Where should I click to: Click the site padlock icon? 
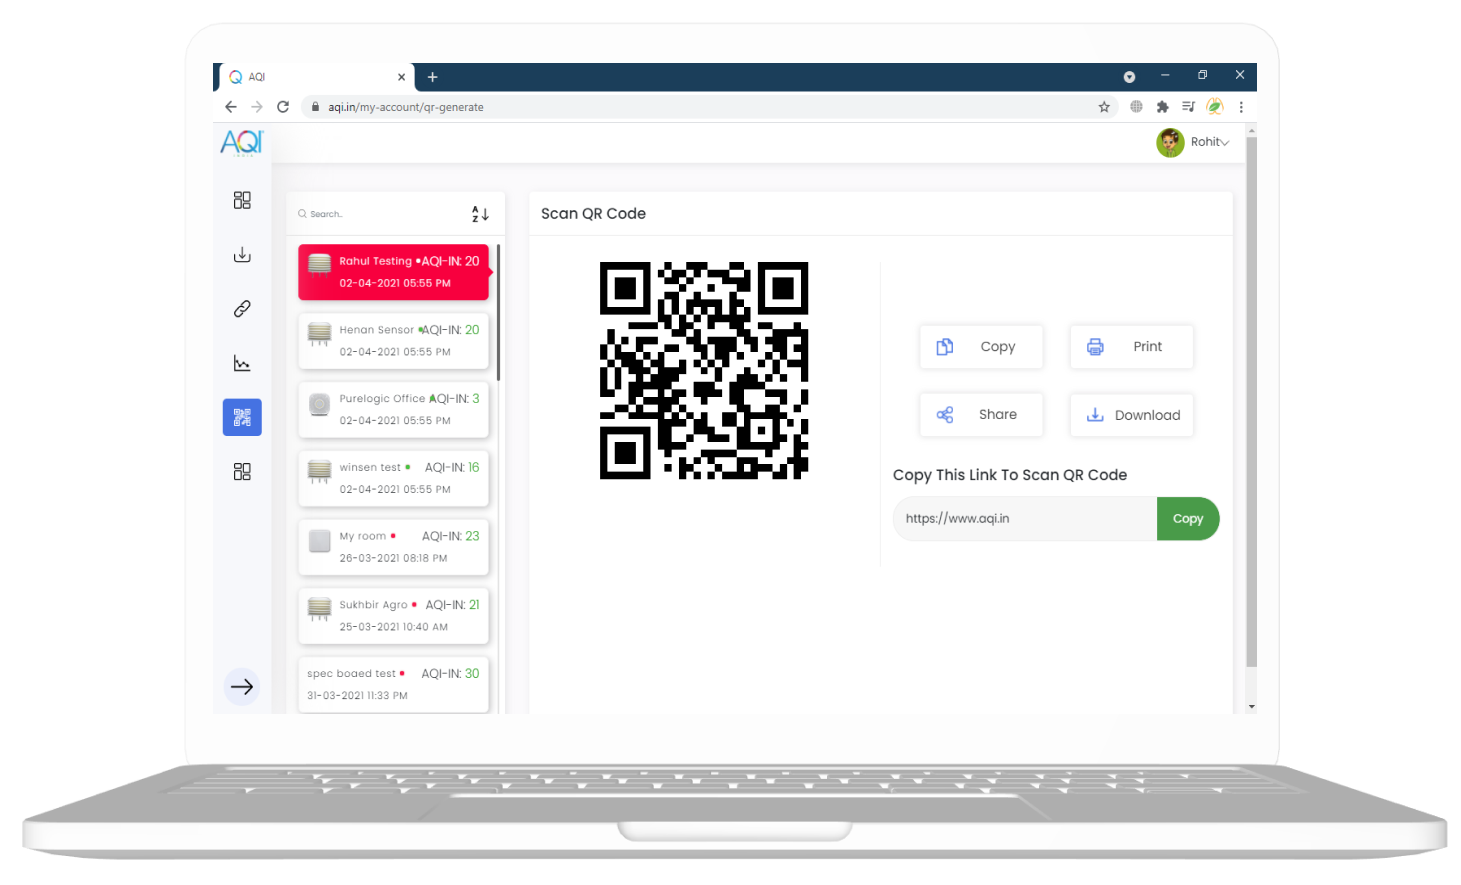pos(315,107)
